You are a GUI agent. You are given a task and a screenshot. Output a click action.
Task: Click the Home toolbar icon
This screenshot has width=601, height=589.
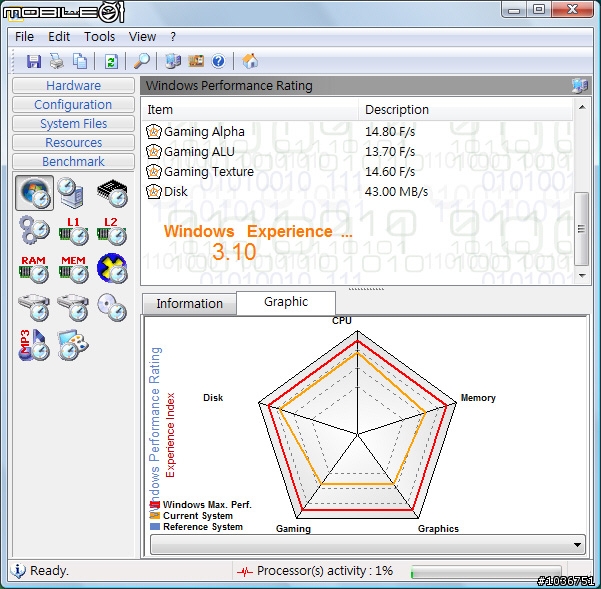pyautogui.click(x=250, y=61)
